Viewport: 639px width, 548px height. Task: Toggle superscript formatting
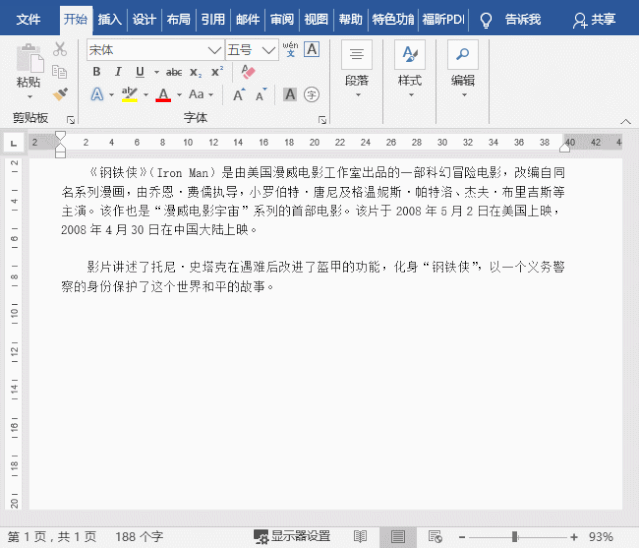(x=217, y=72)
